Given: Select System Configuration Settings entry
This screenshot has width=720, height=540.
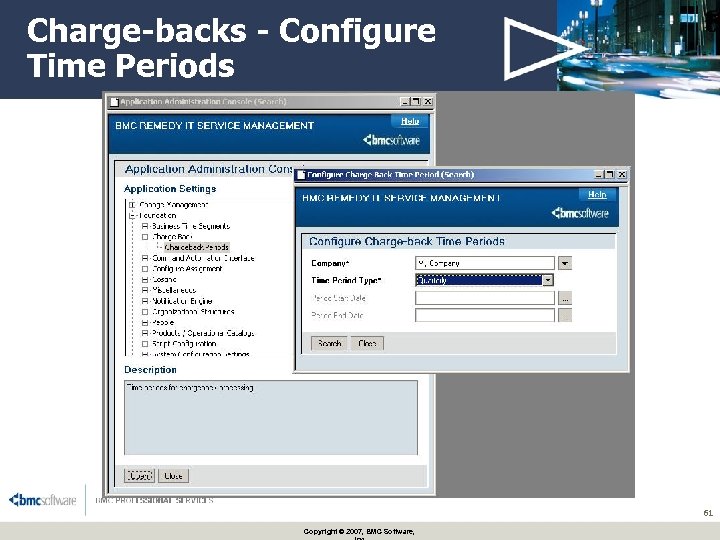Looking at the screenshot, I should pos(201,354).
